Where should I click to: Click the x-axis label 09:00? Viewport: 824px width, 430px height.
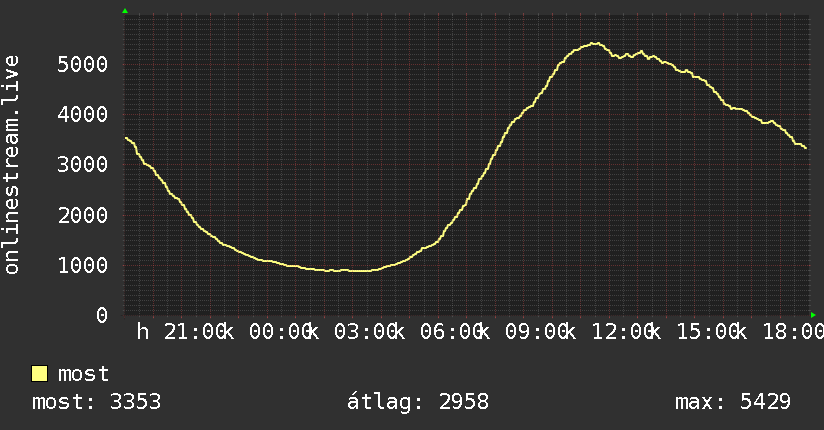[536, 332]
